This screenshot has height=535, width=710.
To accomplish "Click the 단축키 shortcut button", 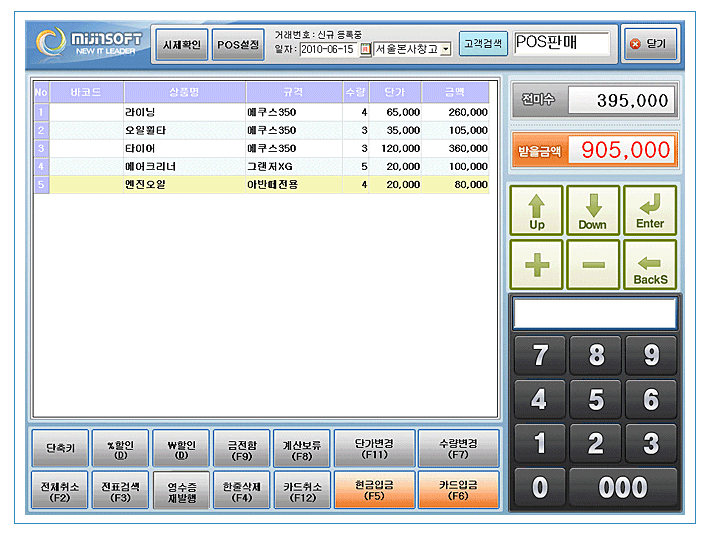I will tap(60, 448).
